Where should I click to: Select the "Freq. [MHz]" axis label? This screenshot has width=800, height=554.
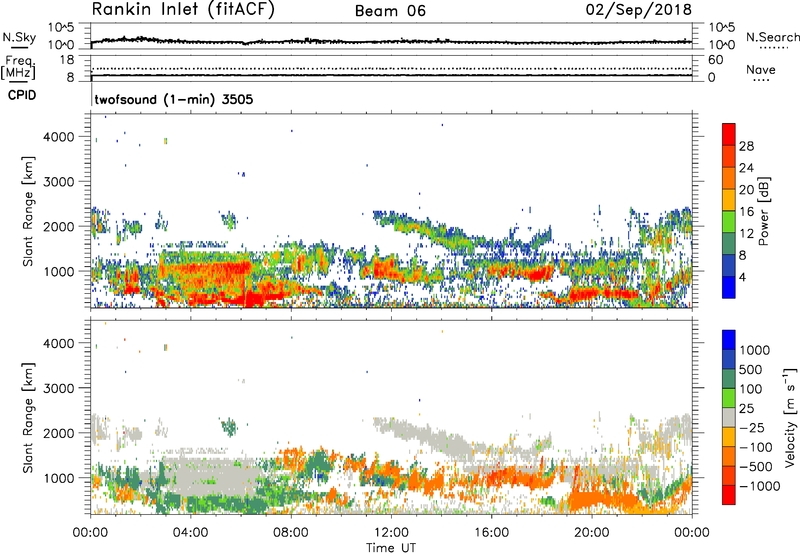point(18,67)
